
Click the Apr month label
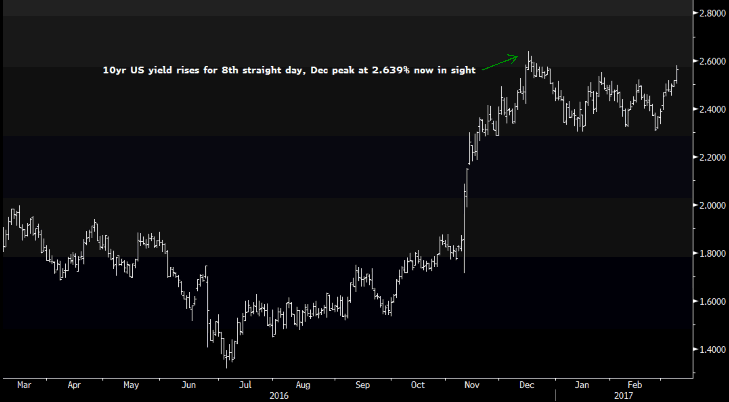[74, 385]
